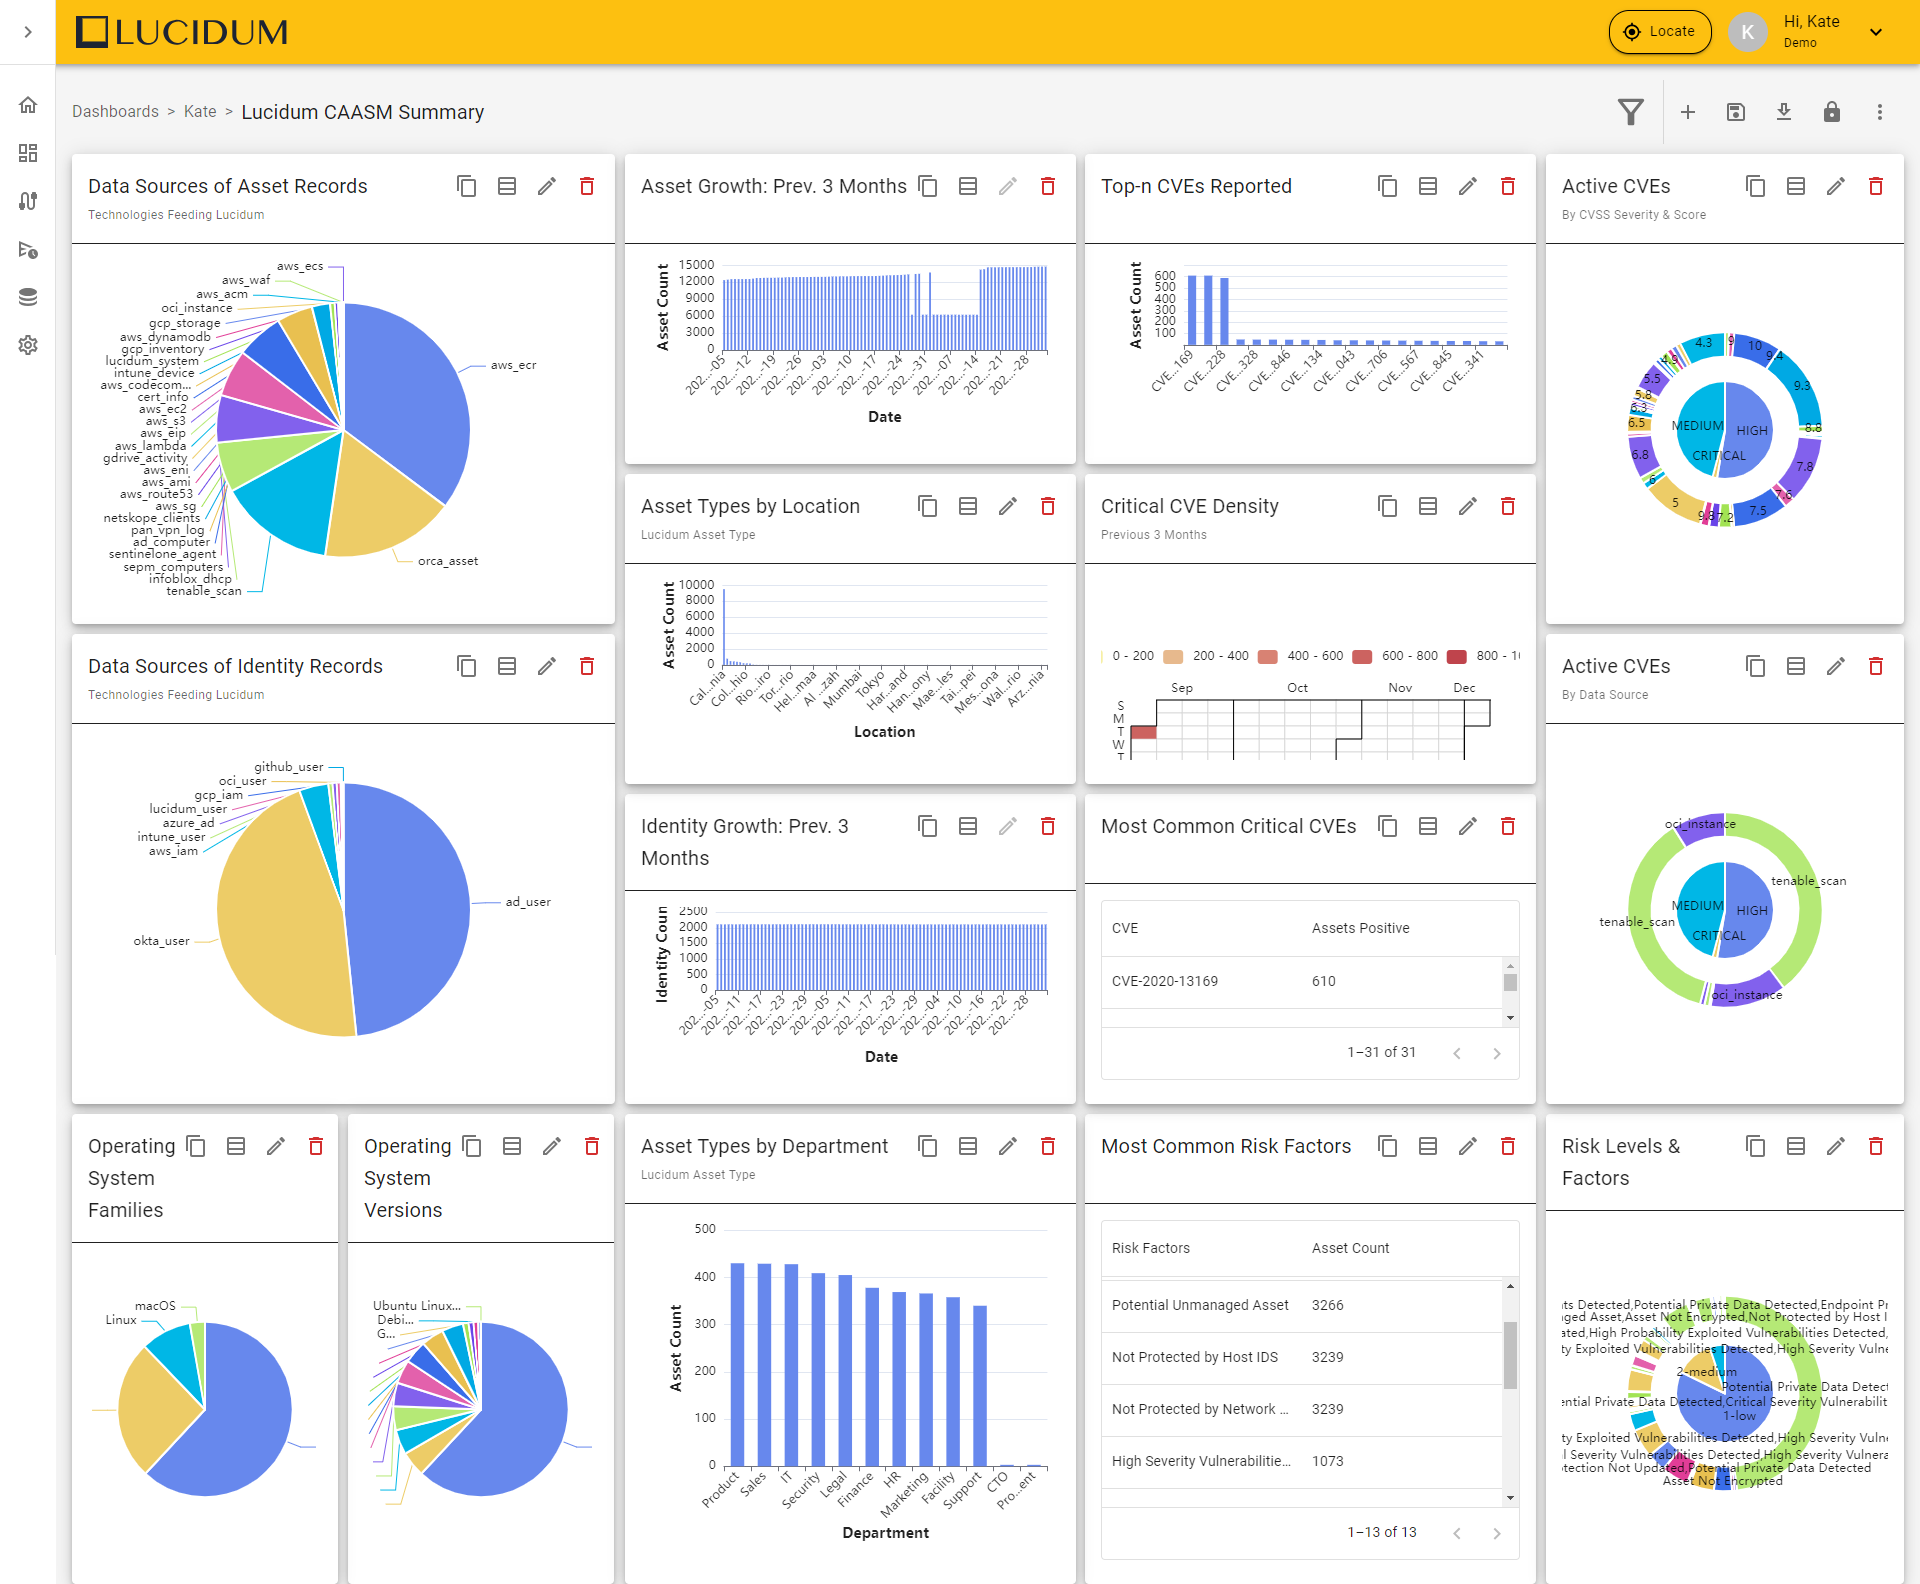Edit the Operating System Families chart

tap(276, 1146)
